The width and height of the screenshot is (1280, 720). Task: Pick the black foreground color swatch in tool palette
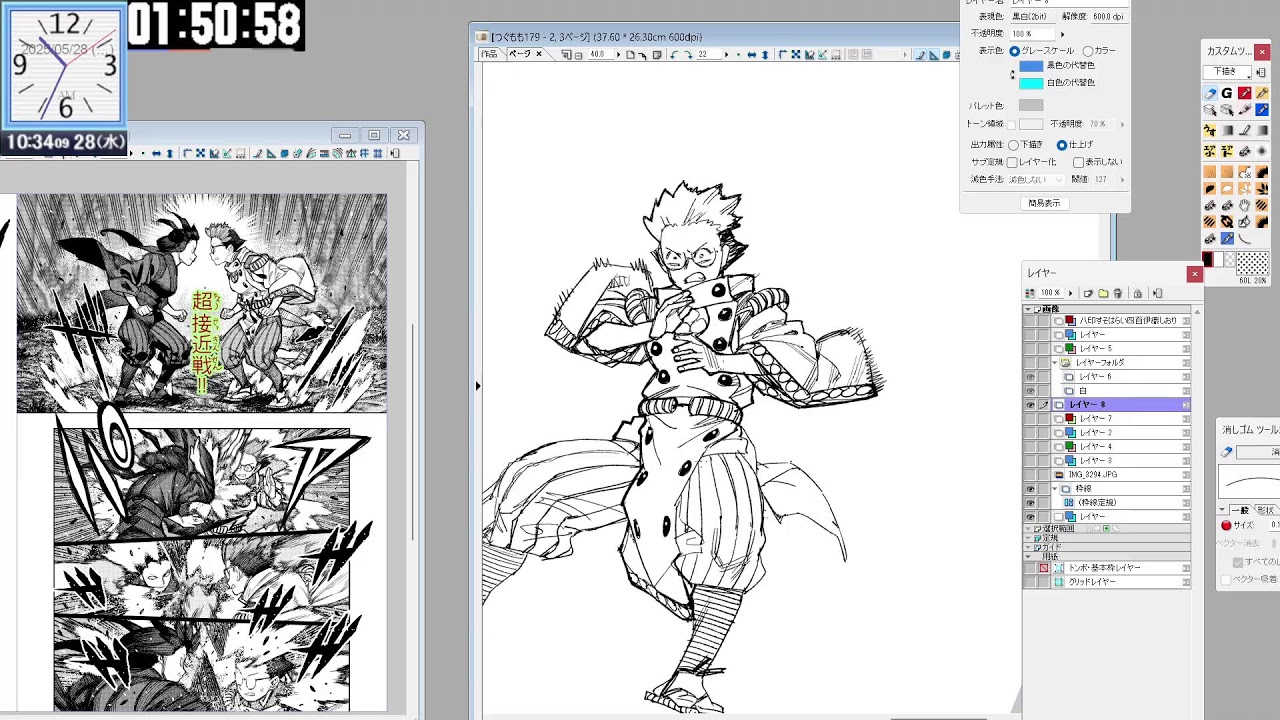[1208, 258]
